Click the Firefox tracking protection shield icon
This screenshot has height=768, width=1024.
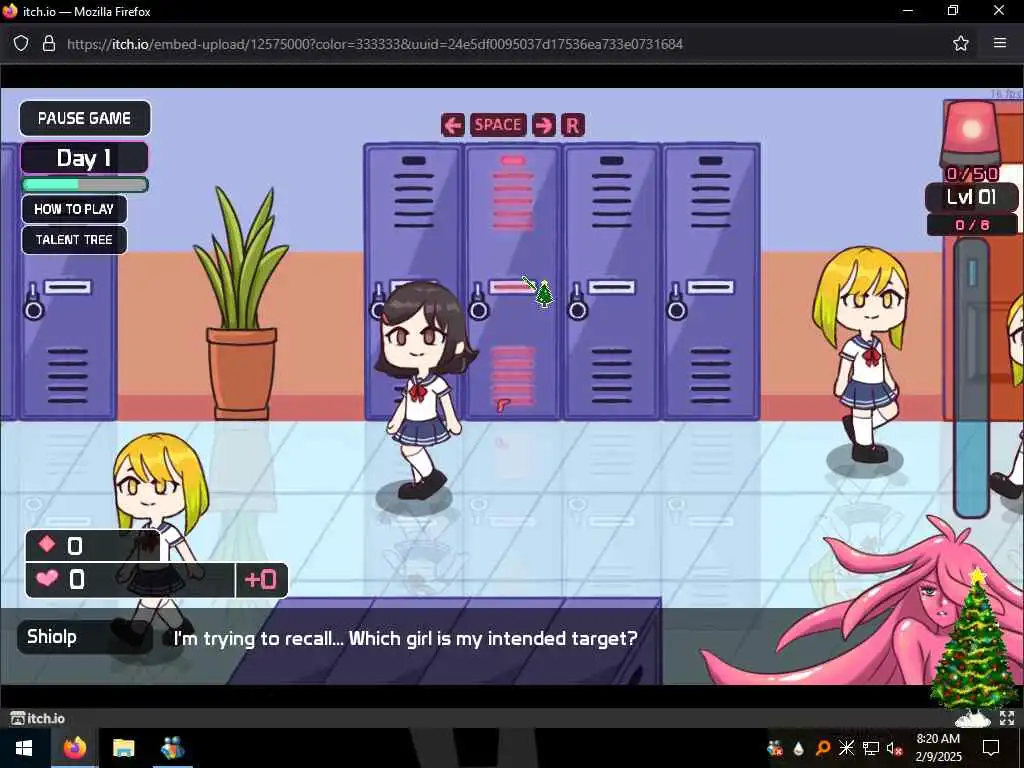[x=21, y=44]
